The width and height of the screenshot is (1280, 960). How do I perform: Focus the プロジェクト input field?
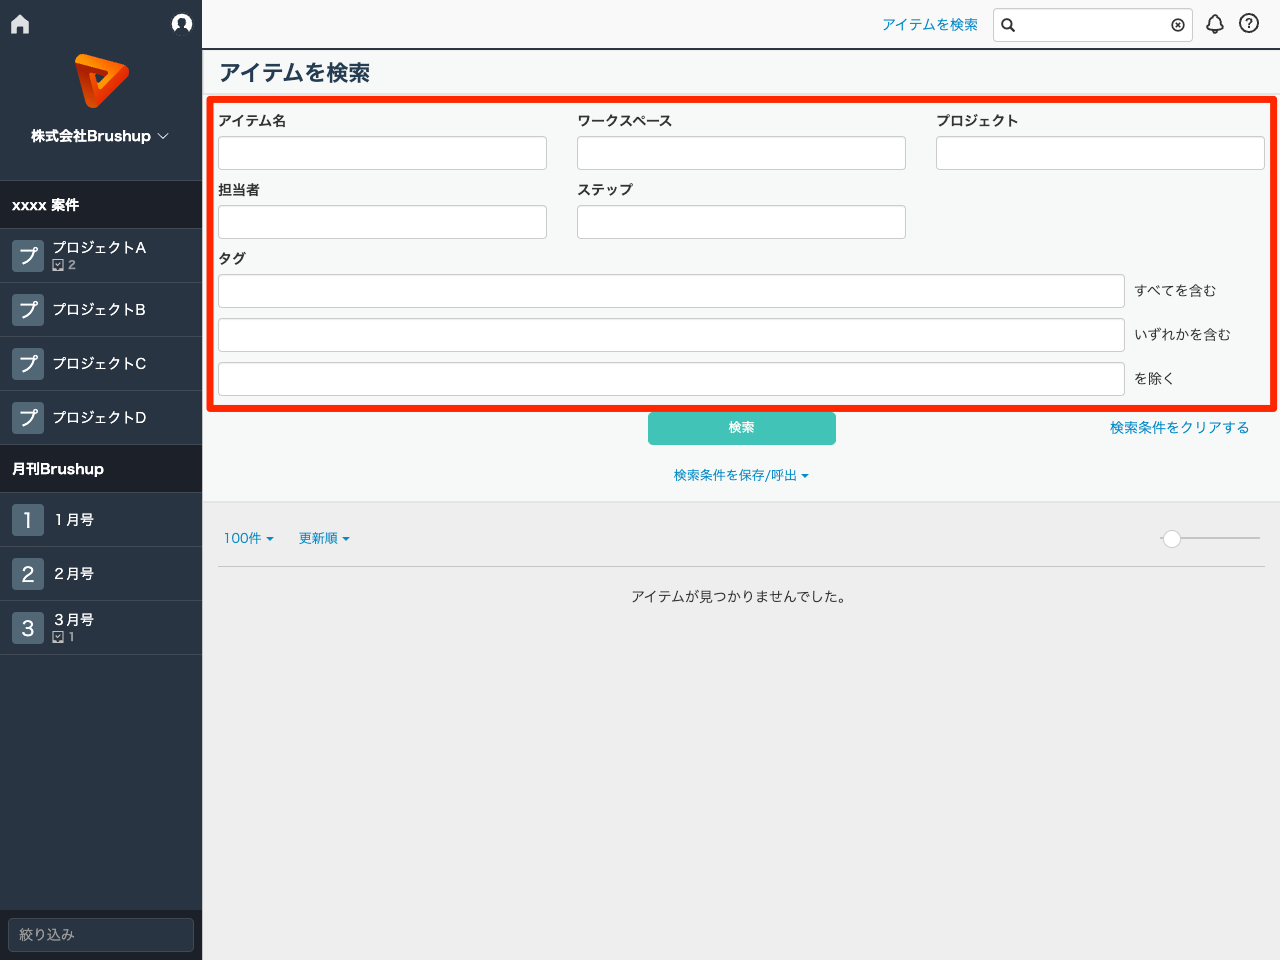coord(1100,153)
